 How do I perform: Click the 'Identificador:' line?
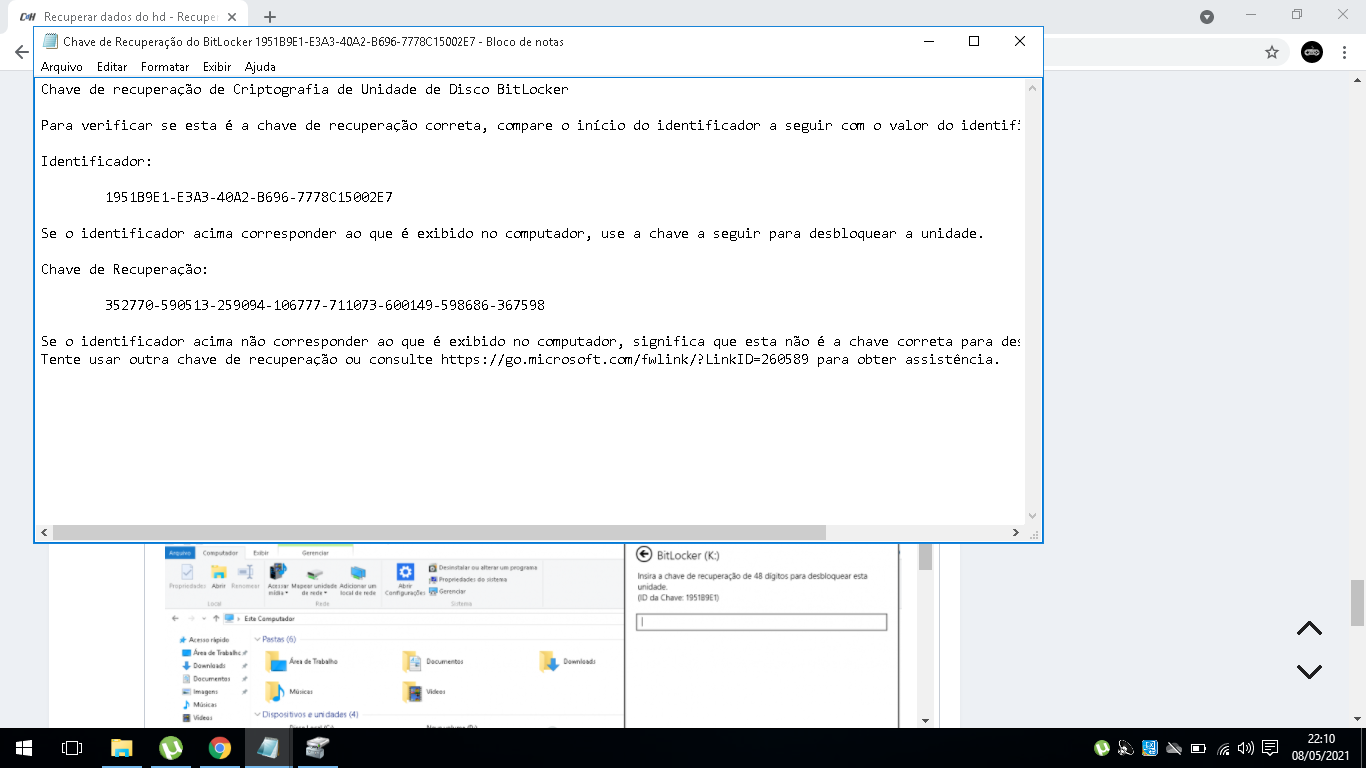click(x=97, y=161)
